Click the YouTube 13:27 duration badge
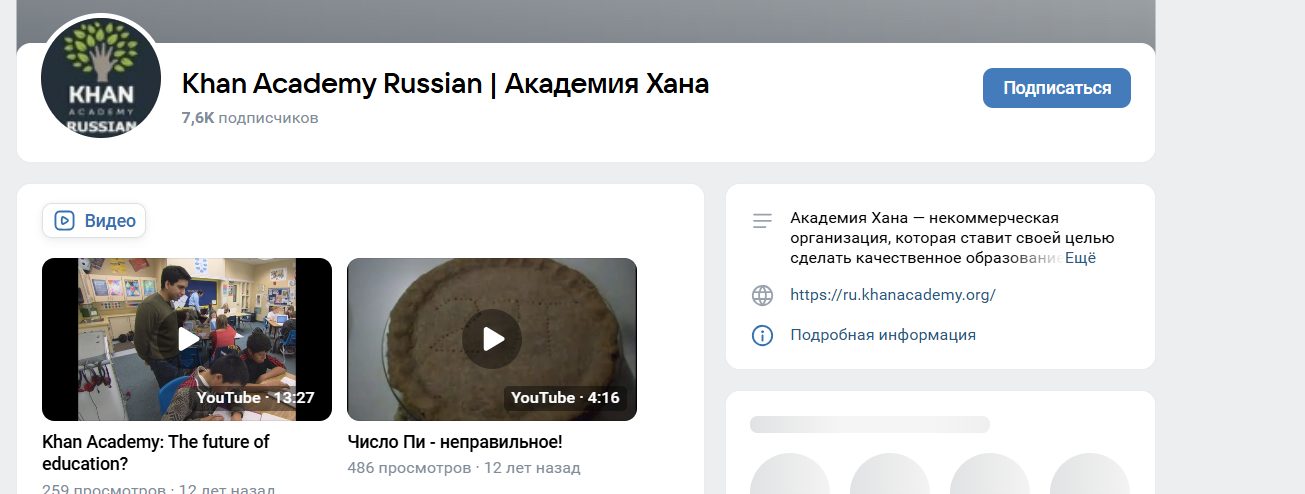The height and width of the screenshot is (494, 1305). (256, 398)
